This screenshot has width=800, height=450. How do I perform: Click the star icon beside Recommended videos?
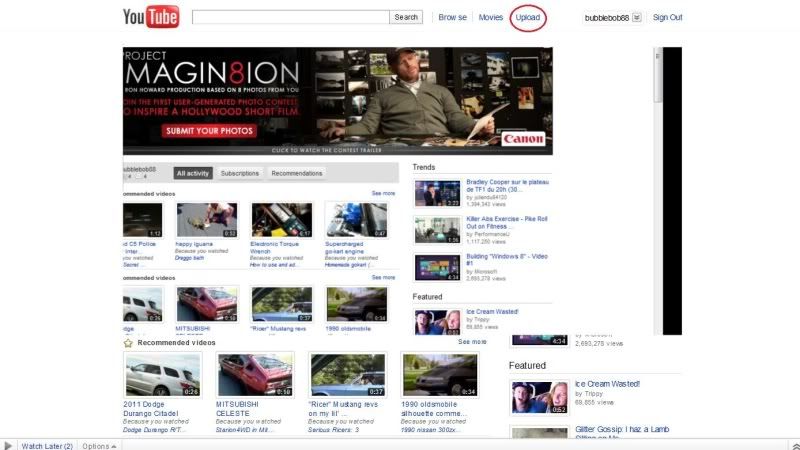click(128, 343)
